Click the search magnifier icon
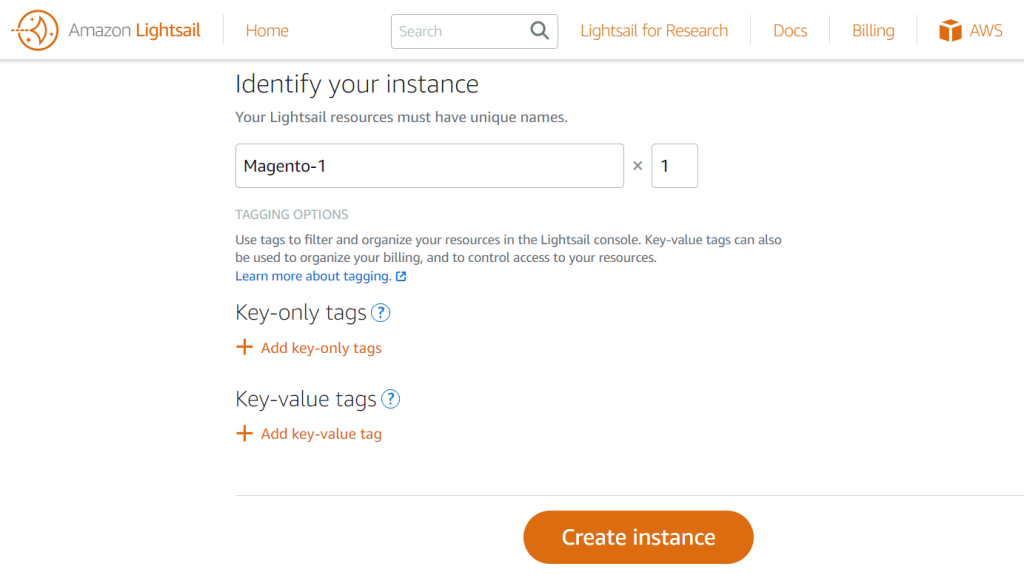Viewport: 1024px width, 575px height. click(540, 31)
